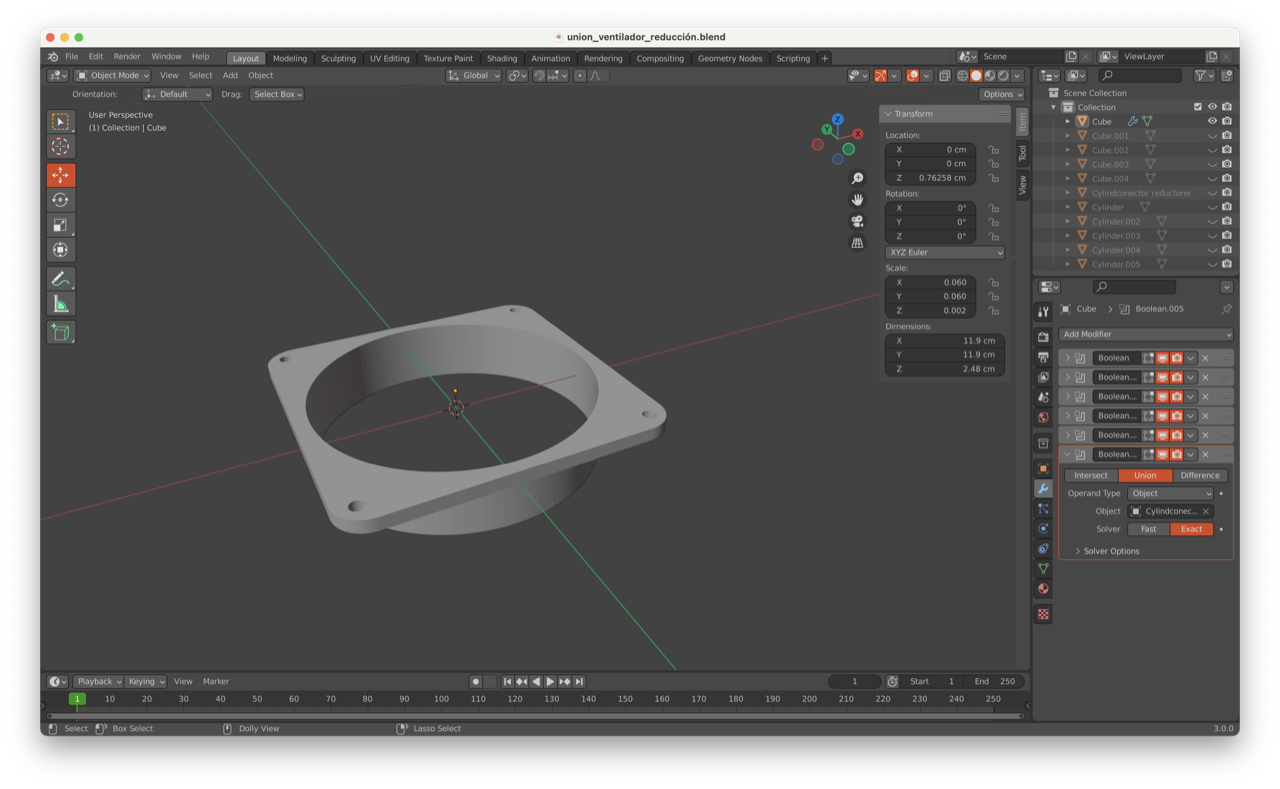Click the Location Z value field

pyautogui.click(x=930, y=178)
